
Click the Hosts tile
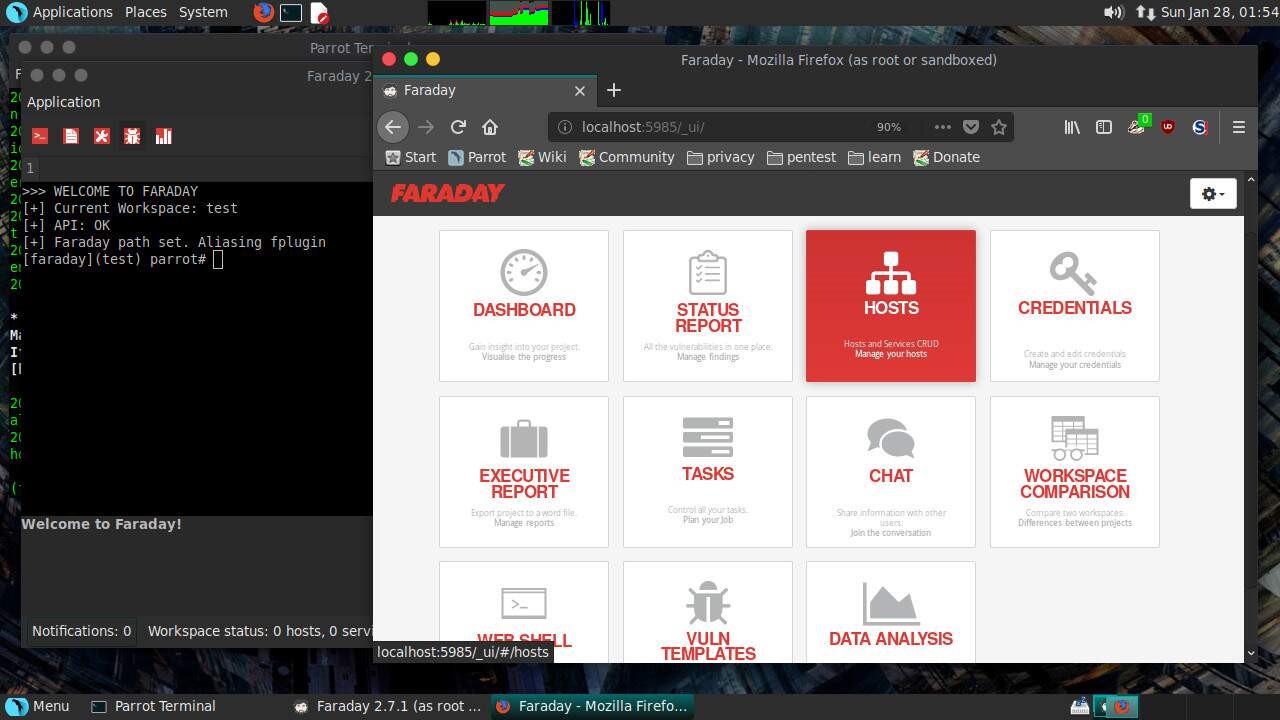tap(890, 305)
